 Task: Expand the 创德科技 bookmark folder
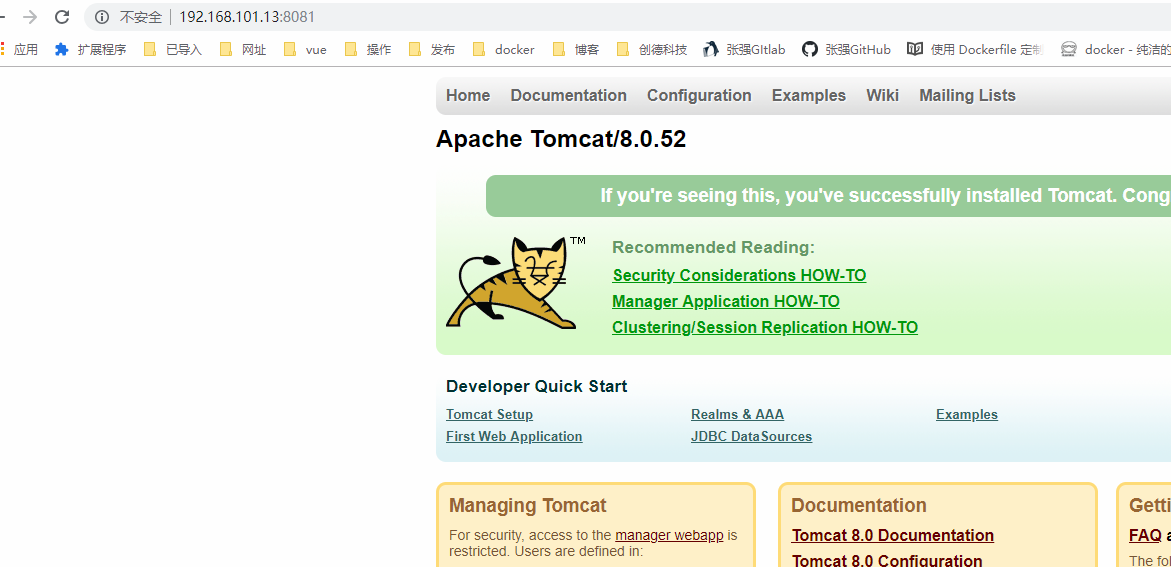652,49
